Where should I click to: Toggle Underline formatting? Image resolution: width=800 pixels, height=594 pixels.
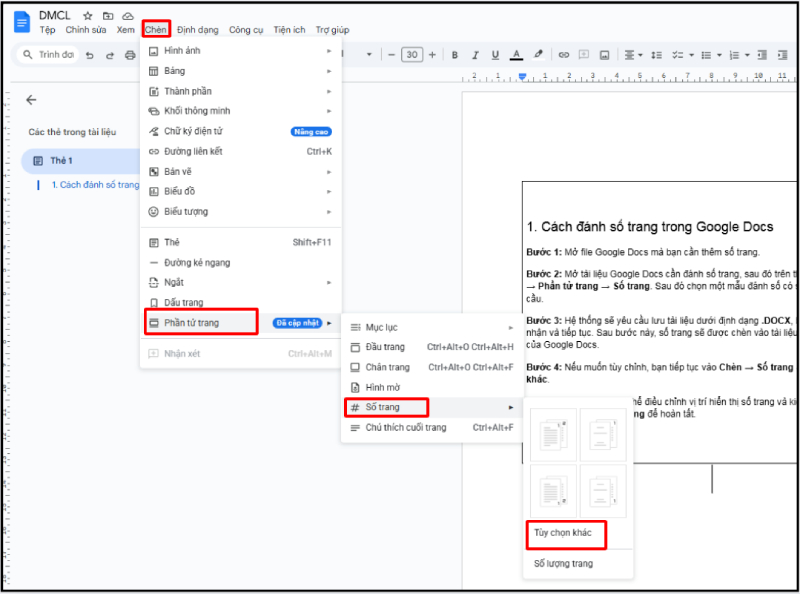pos(494,55)
